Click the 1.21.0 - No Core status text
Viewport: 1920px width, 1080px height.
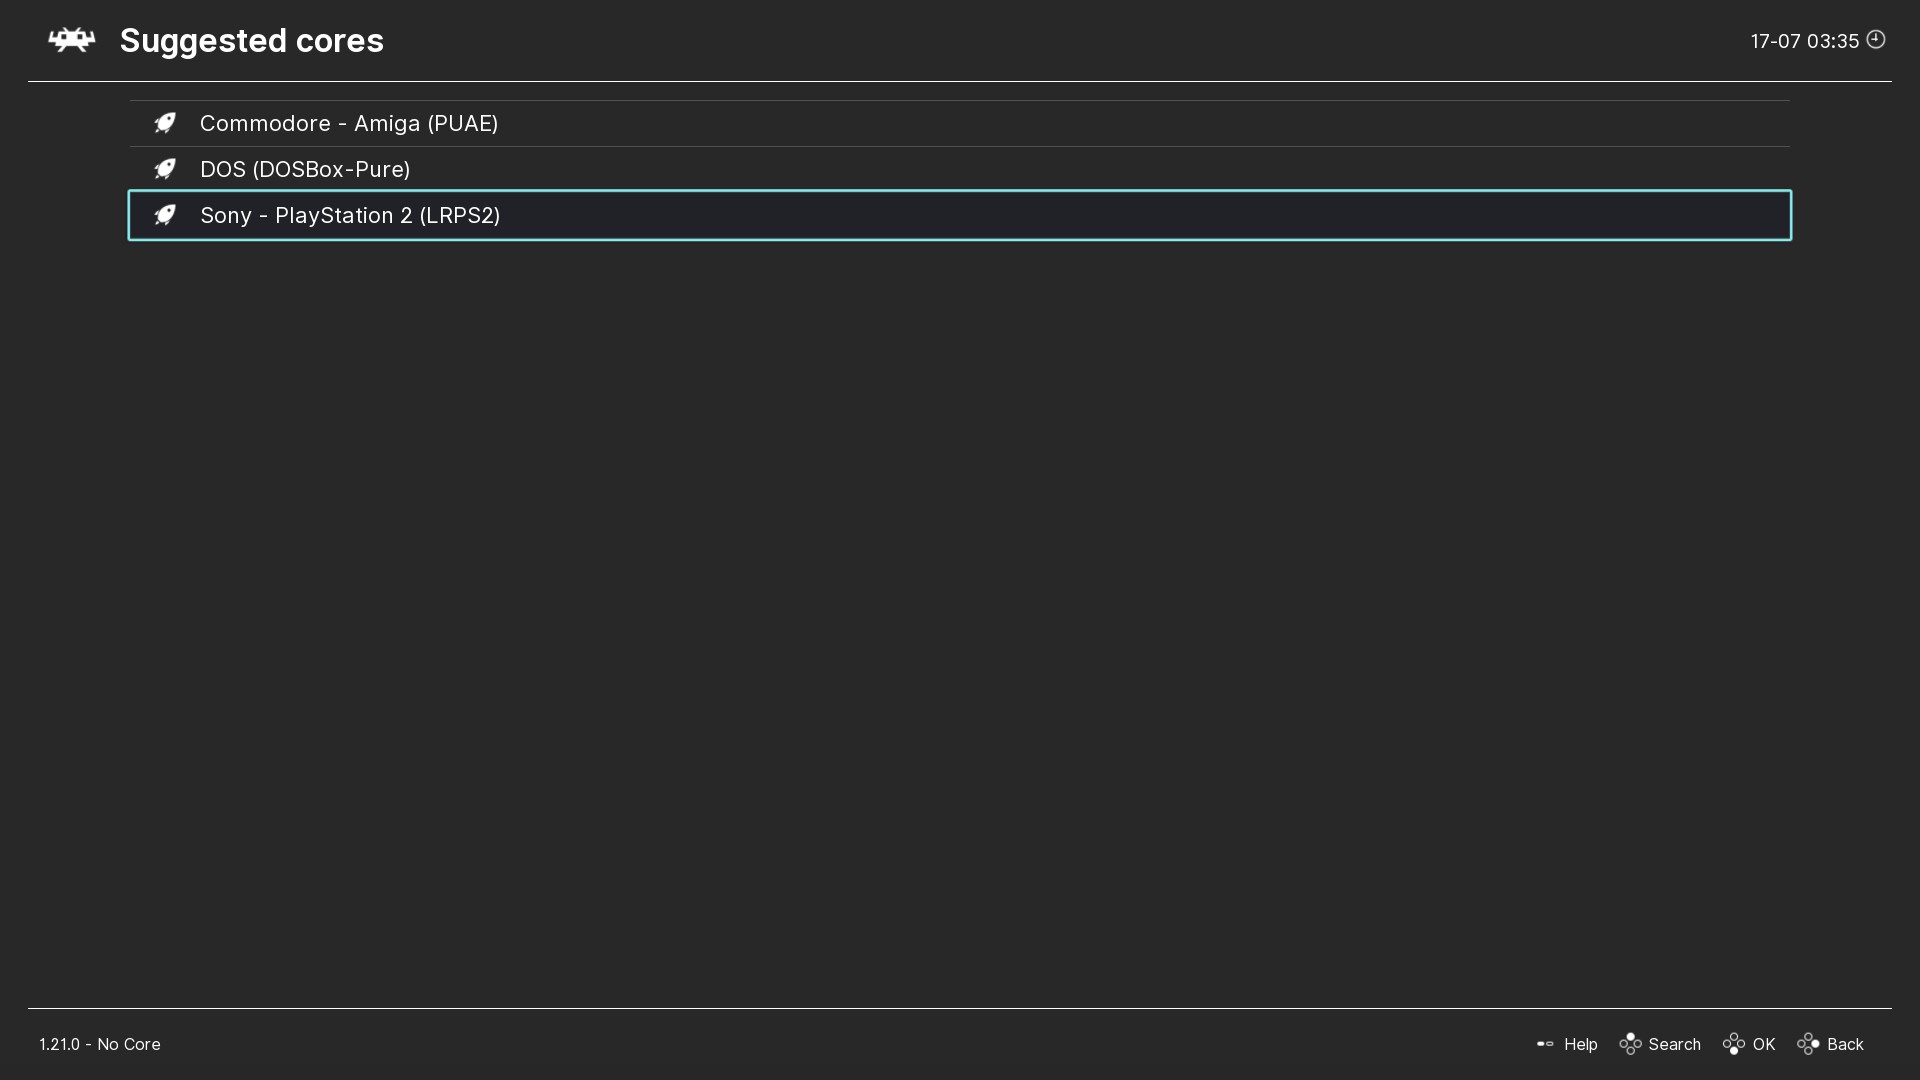pos(100,1044)
